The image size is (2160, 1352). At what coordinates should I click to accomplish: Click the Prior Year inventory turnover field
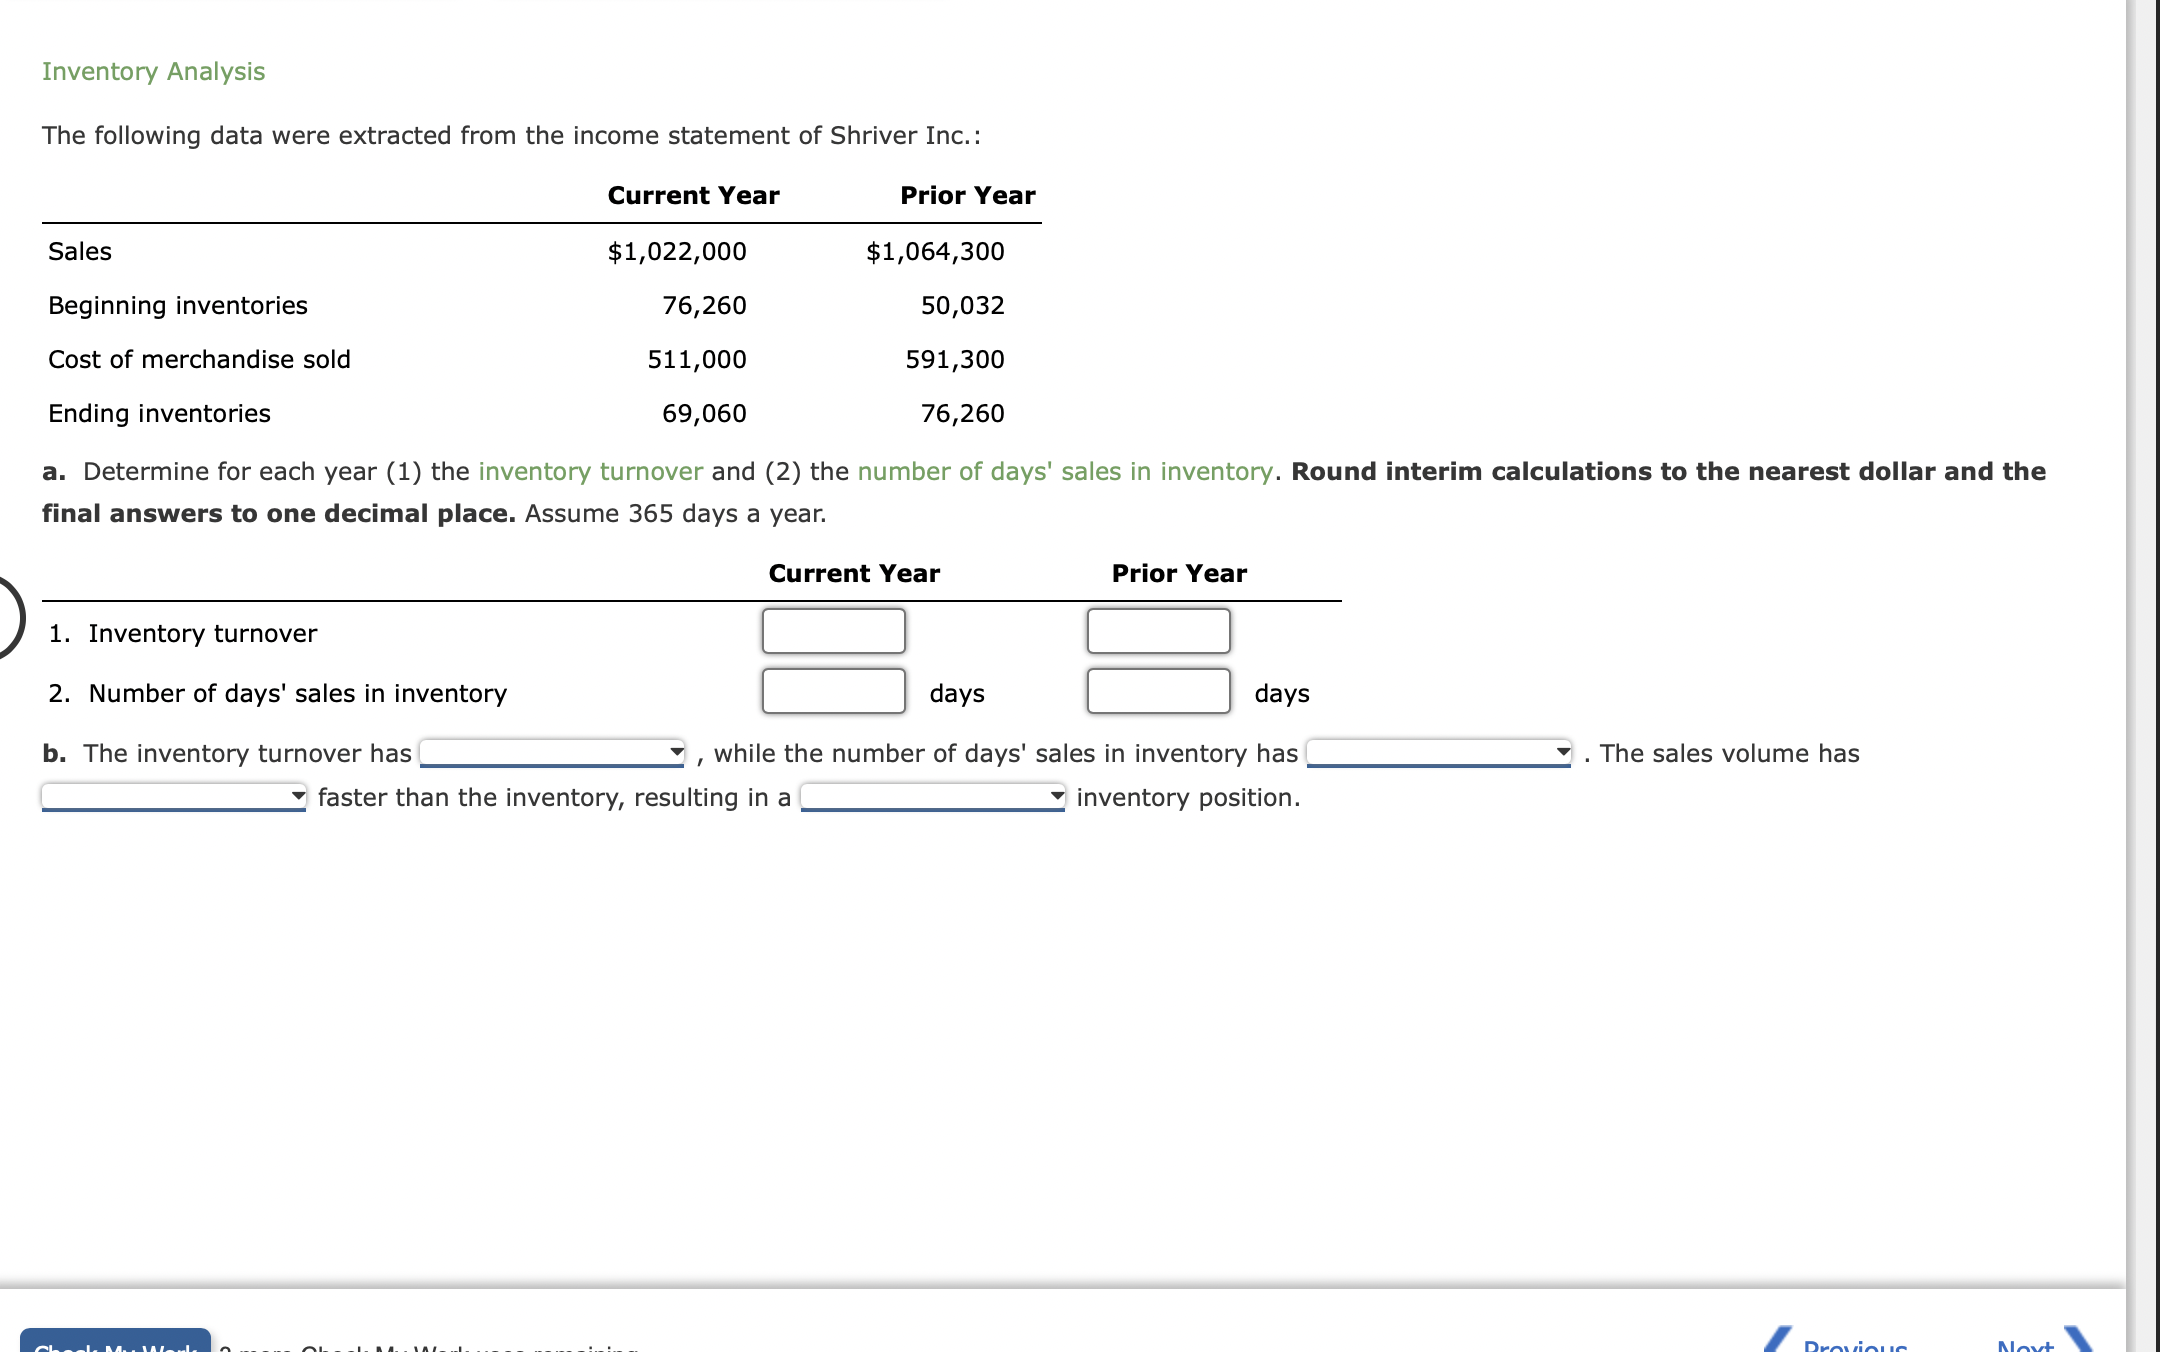(x=1158, y=631)
